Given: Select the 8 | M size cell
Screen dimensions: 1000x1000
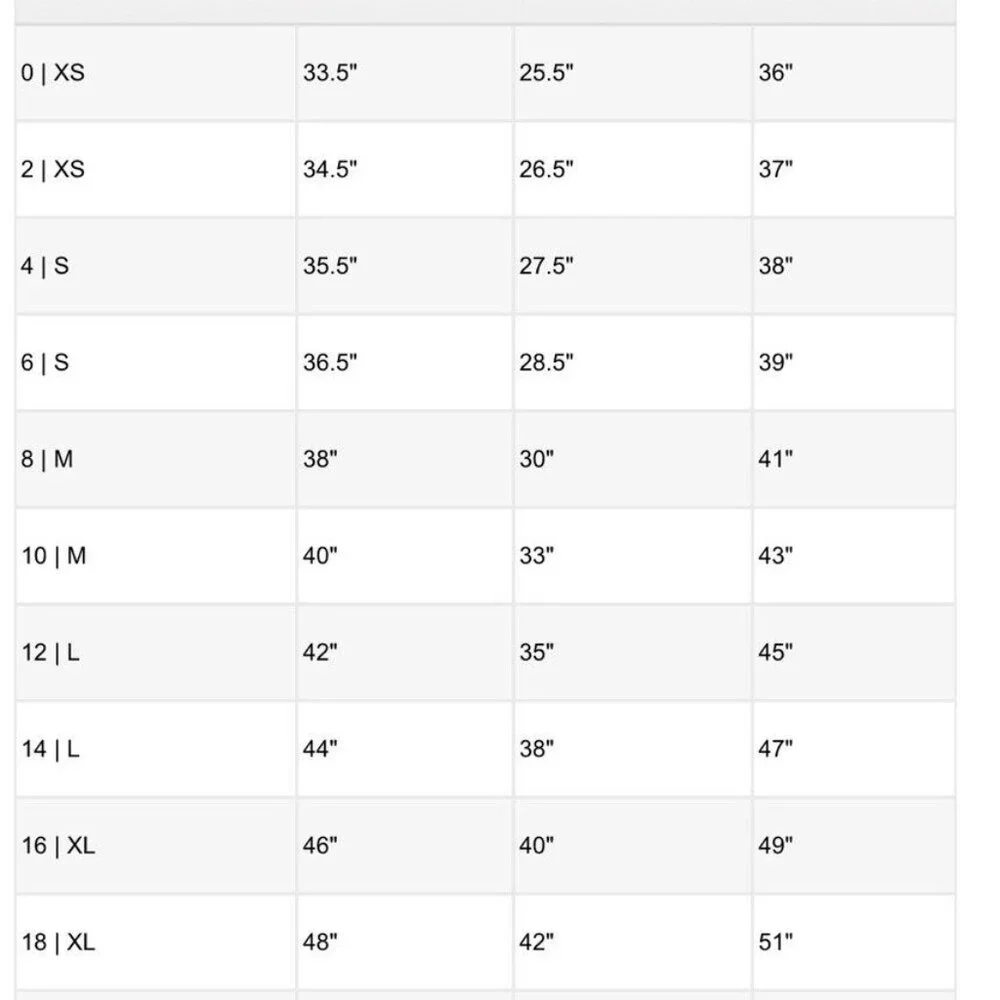Looking at the screenshot, I should [156, 459].
